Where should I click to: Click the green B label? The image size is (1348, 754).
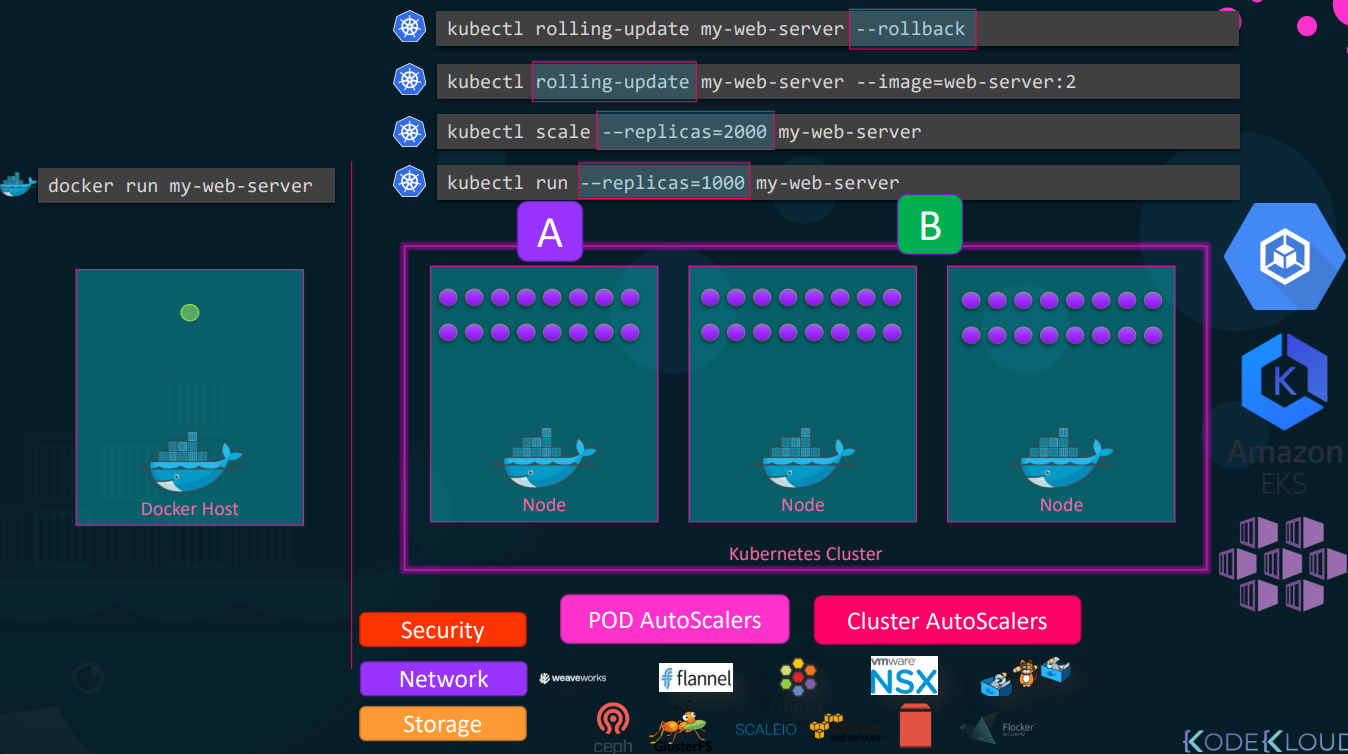(x=930, y=225)
